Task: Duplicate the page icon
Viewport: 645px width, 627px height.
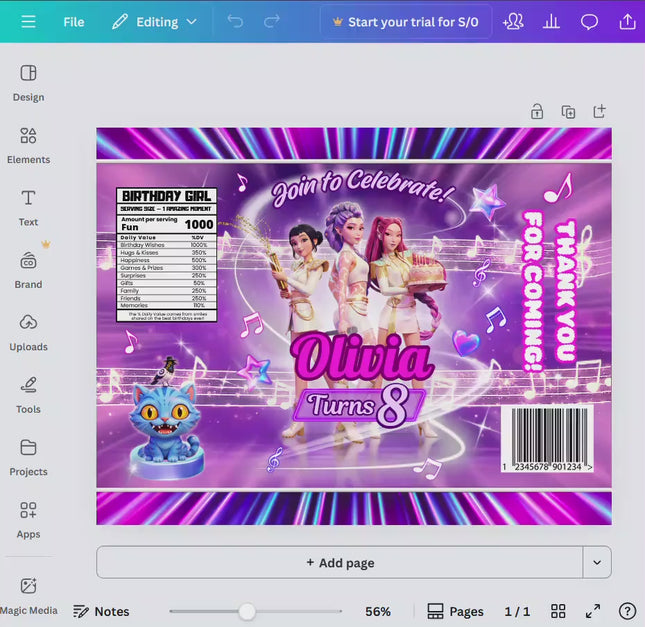Action: point(568,111)
